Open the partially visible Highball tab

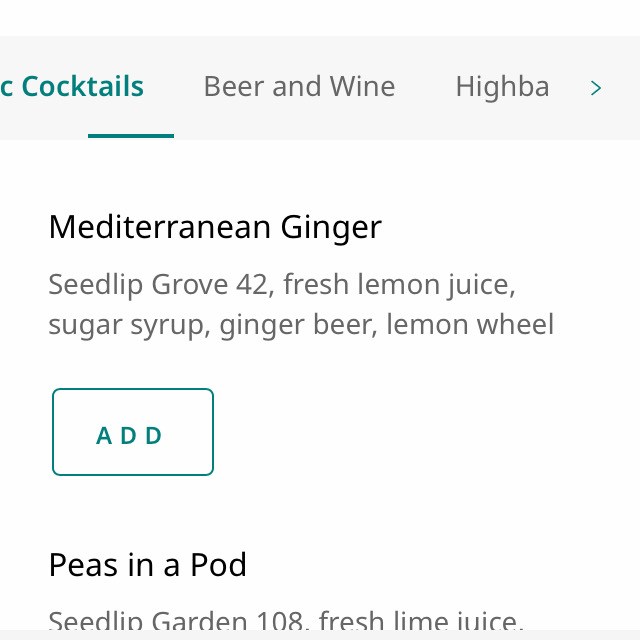tap(502, 87)
